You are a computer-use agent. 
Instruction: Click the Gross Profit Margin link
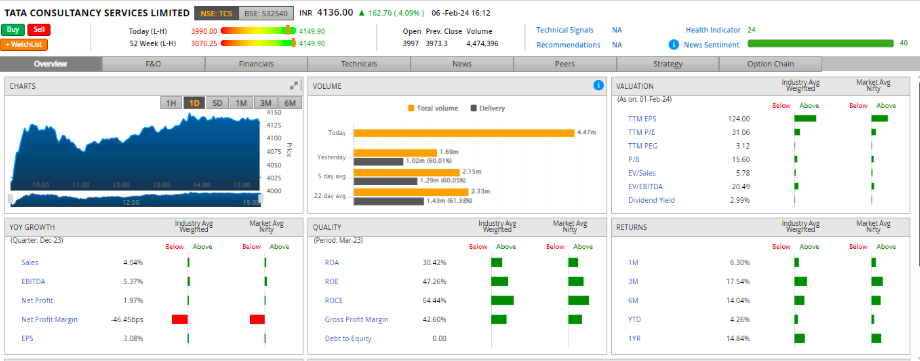point(356,319)
